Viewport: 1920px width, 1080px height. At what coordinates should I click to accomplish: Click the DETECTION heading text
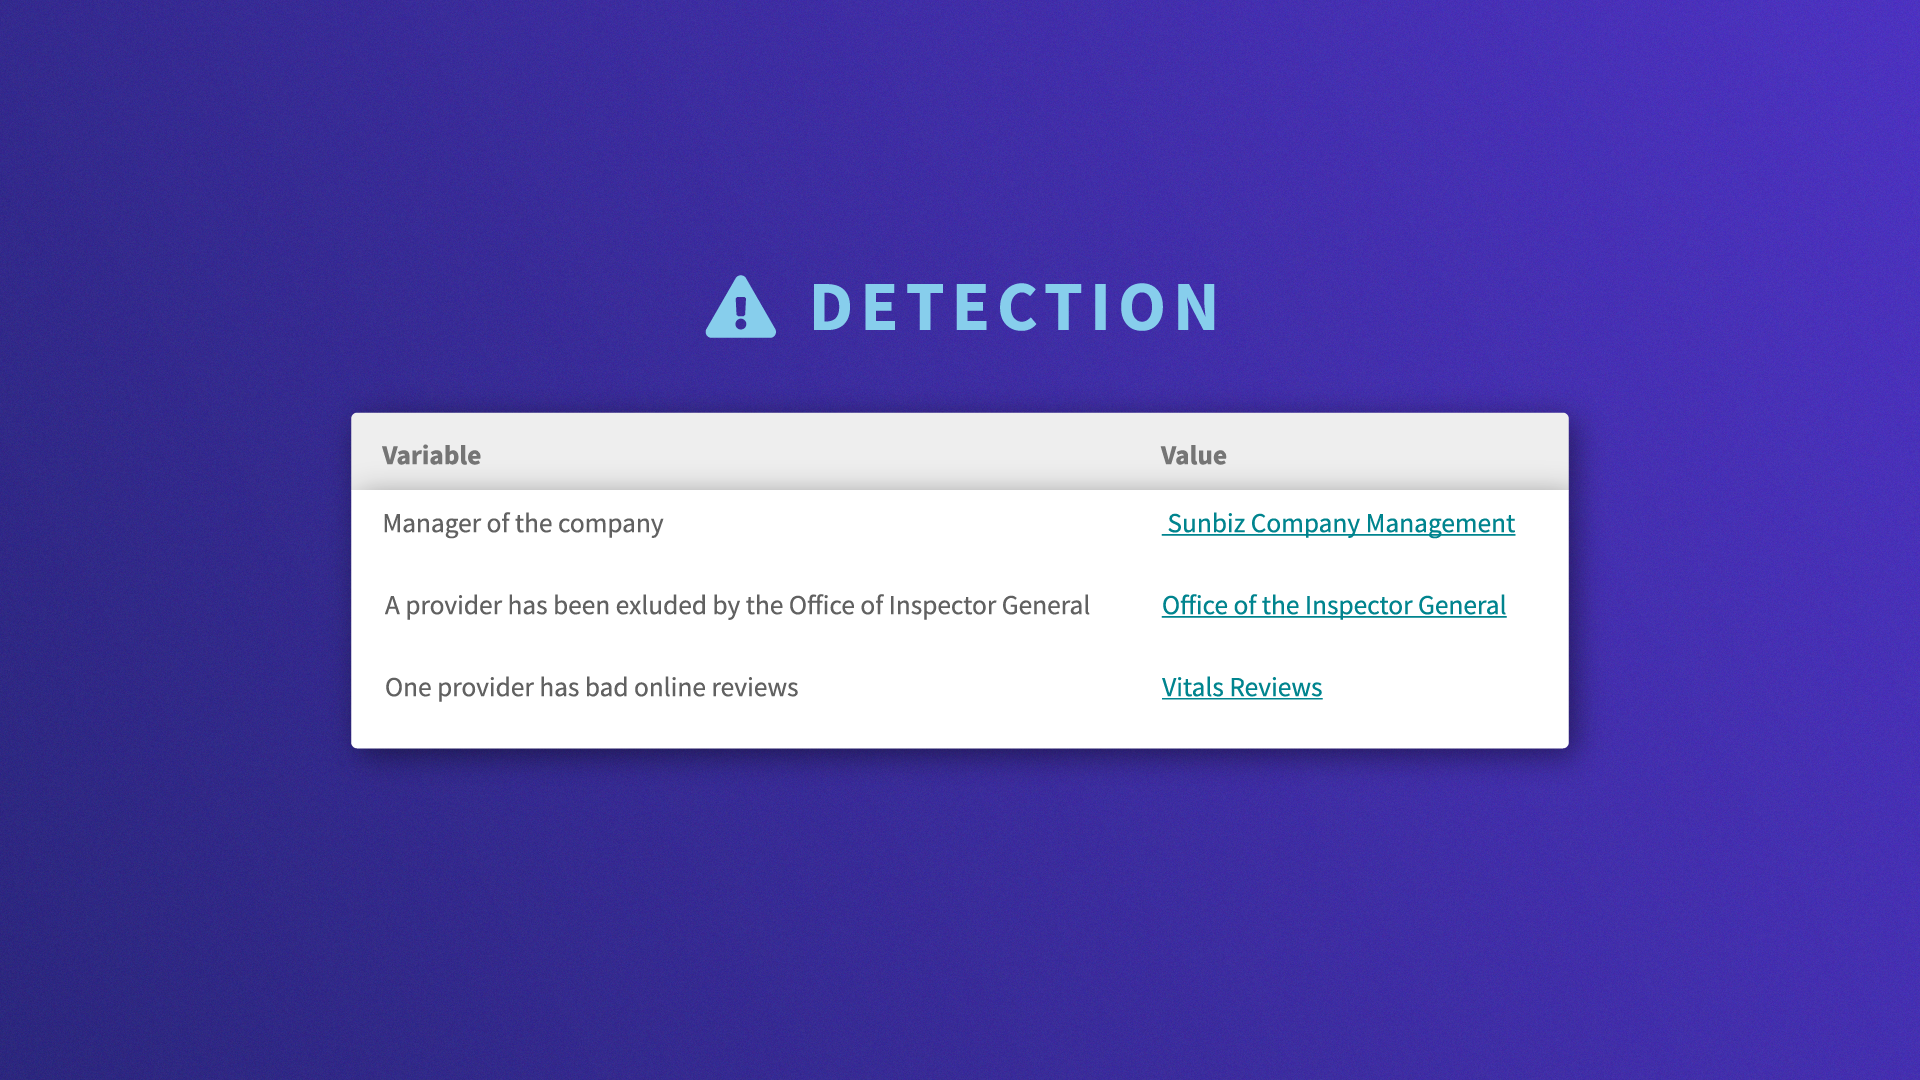tap(1014, 307)
